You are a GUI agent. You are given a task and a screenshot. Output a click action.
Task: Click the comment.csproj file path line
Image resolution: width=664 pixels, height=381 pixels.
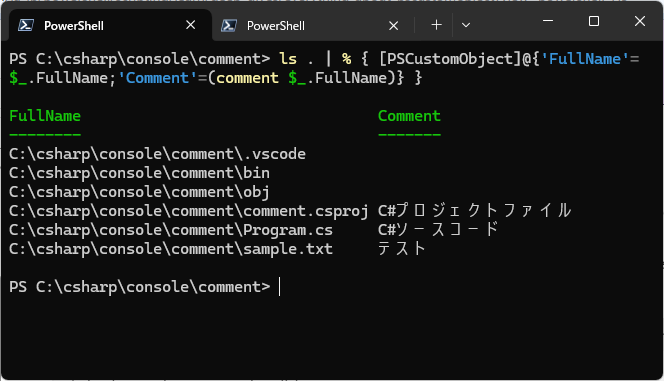point(188,211)
